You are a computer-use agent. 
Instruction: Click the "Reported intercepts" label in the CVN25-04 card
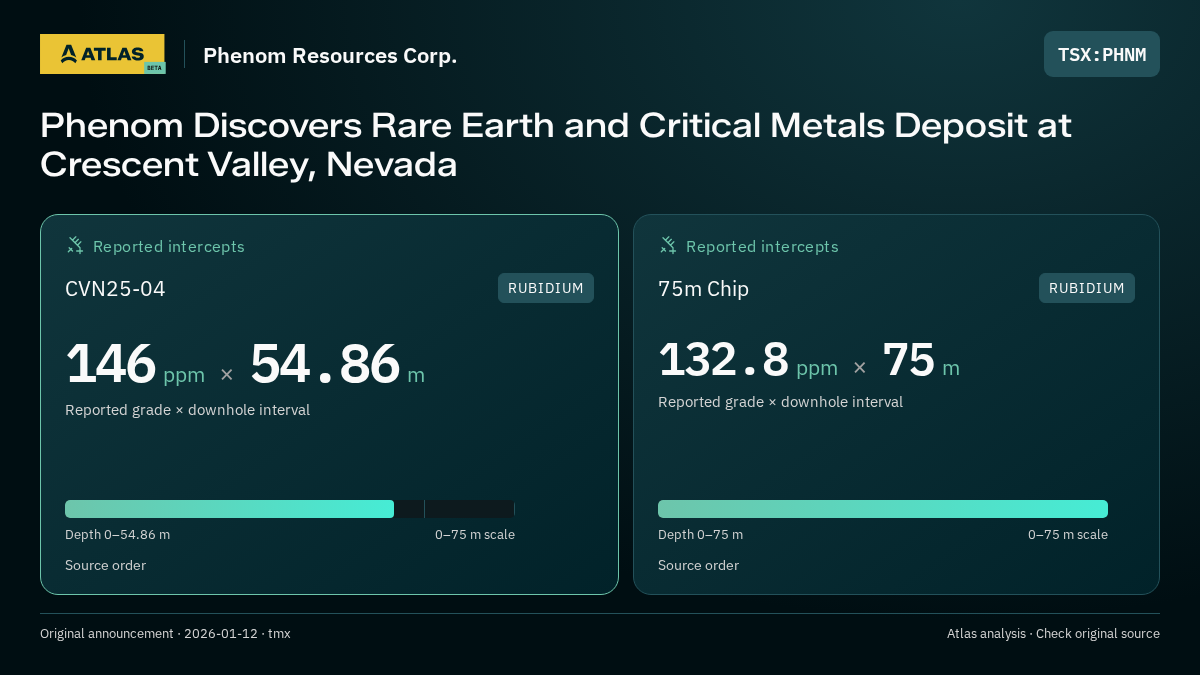[x=169, y=246]
